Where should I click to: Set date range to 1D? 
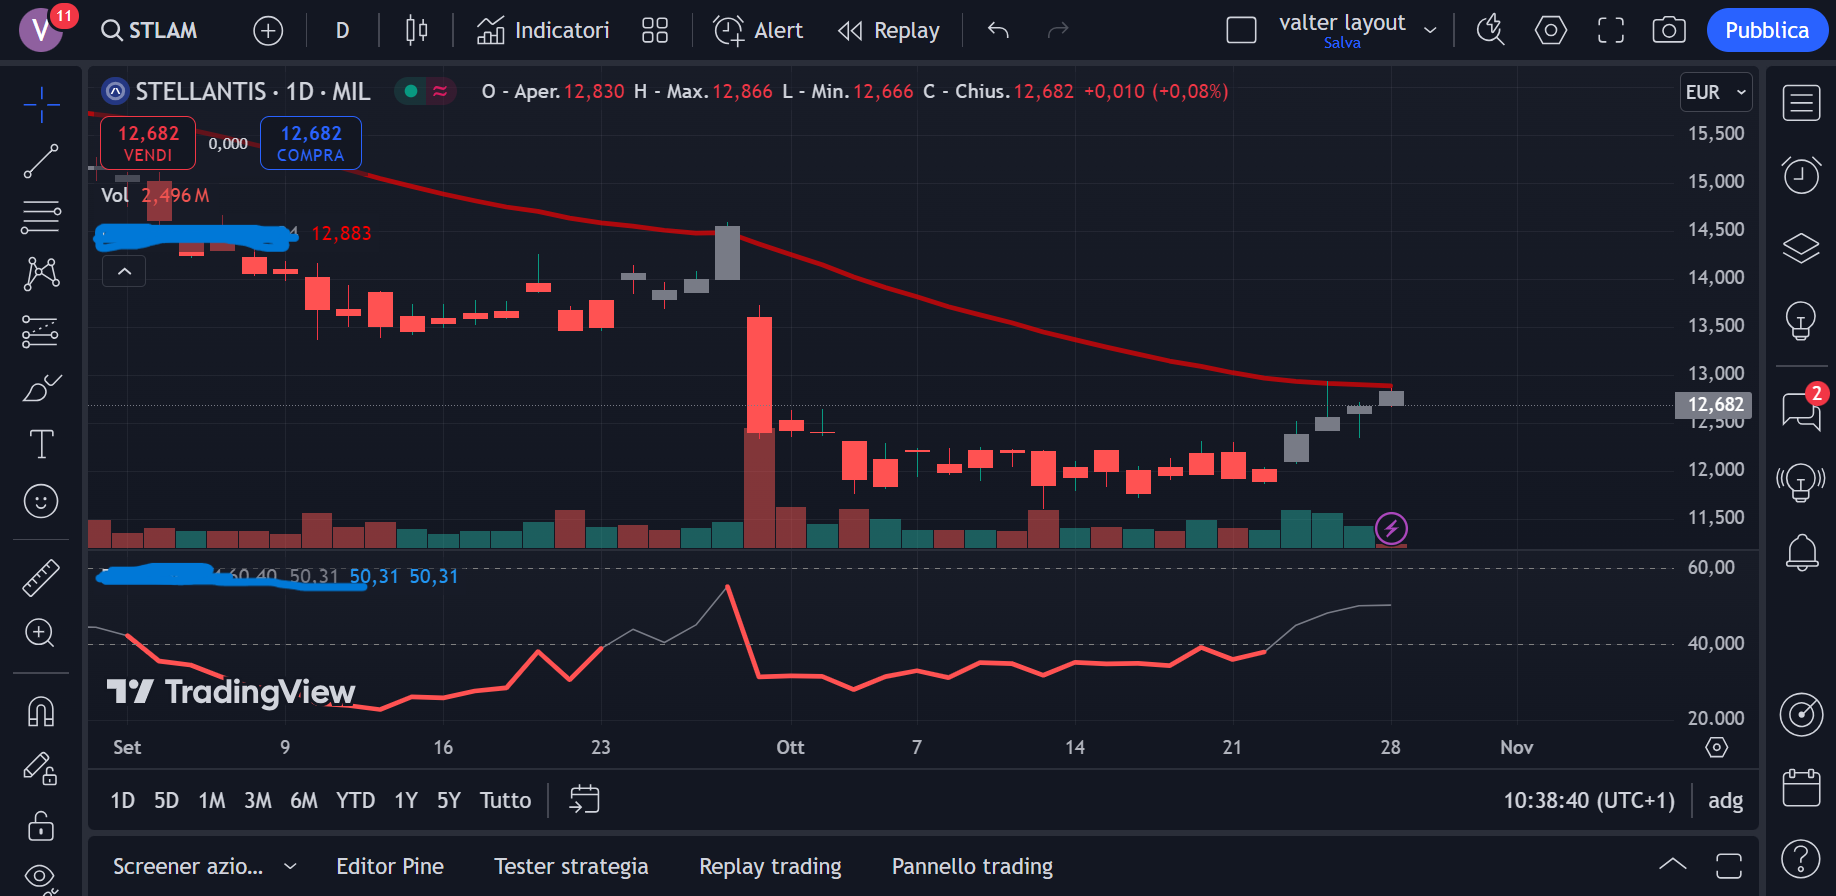pos(122,801)
